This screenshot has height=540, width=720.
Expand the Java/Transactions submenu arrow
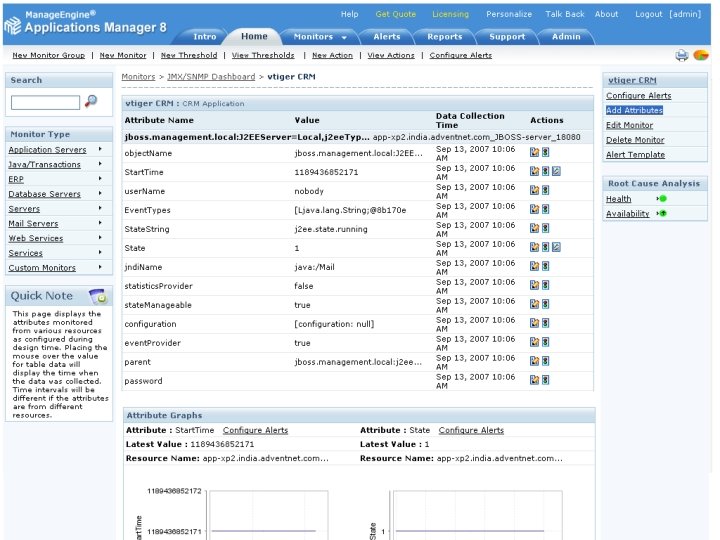(x=100, y=163)
